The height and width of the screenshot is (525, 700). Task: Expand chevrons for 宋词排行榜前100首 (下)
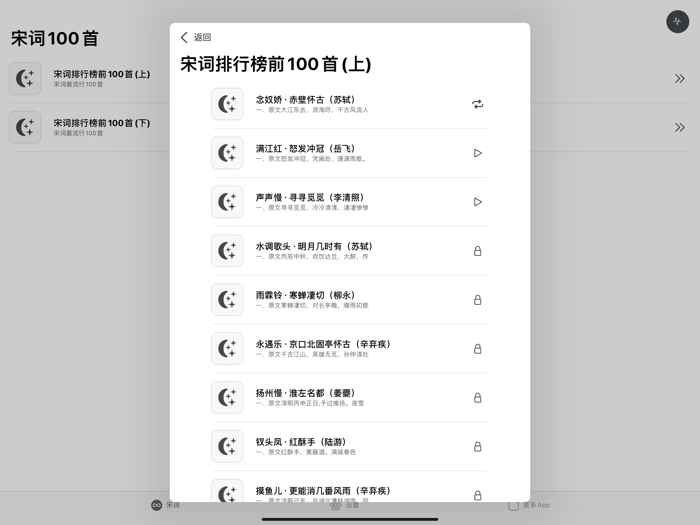[x=679, y=128]
